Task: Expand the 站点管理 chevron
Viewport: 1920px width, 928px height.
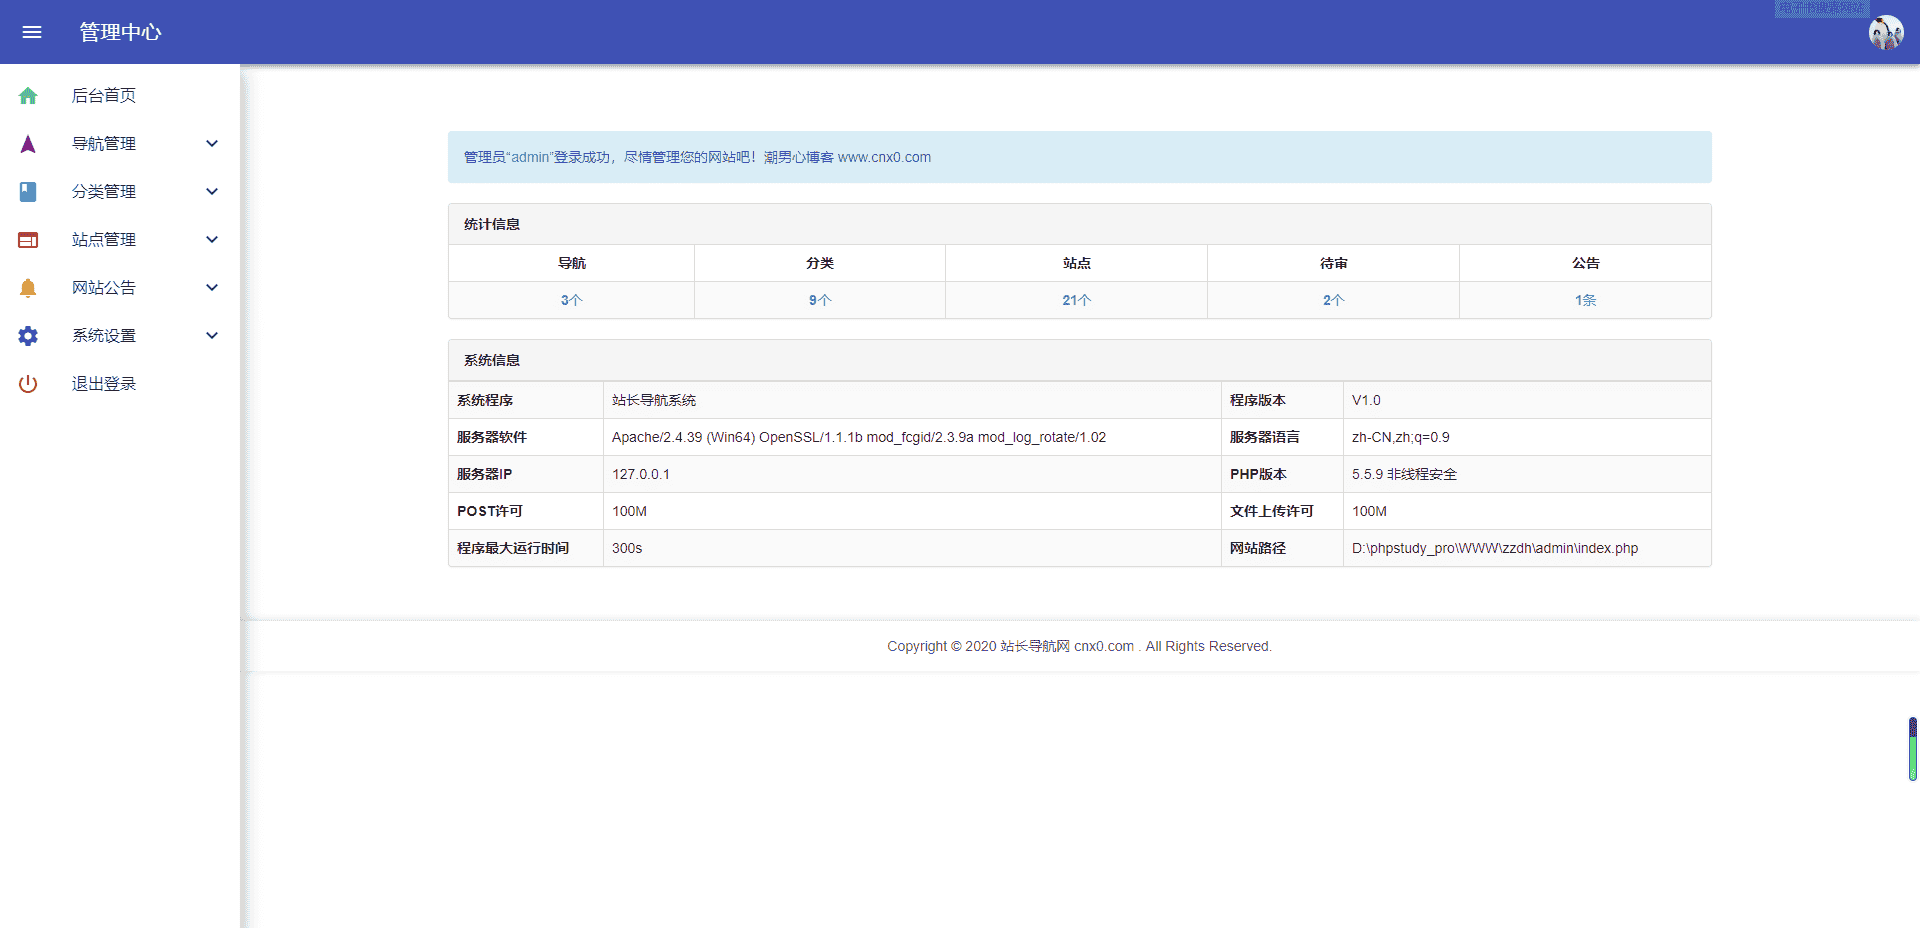Action: point(212,240)
